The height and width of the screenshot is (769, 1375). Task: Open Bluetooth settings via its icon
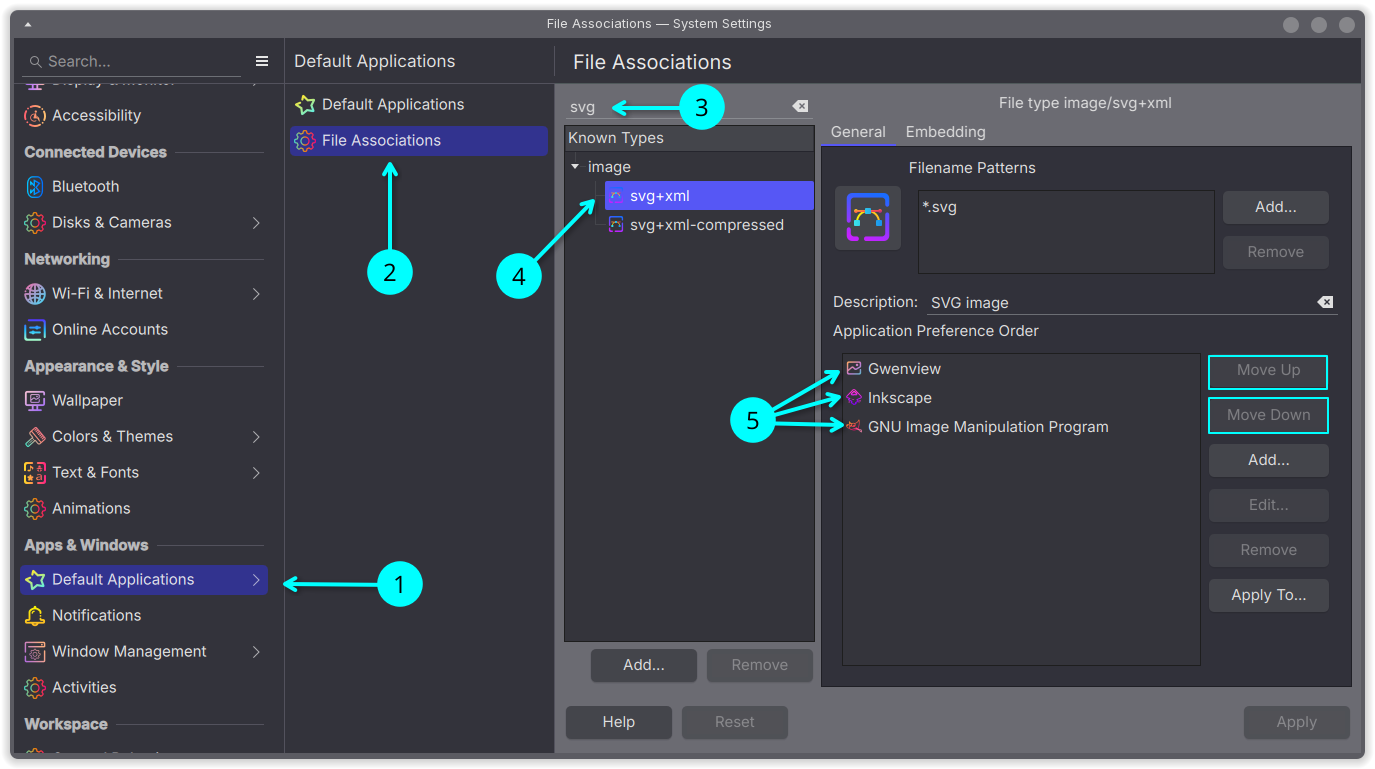coord(35,187)
